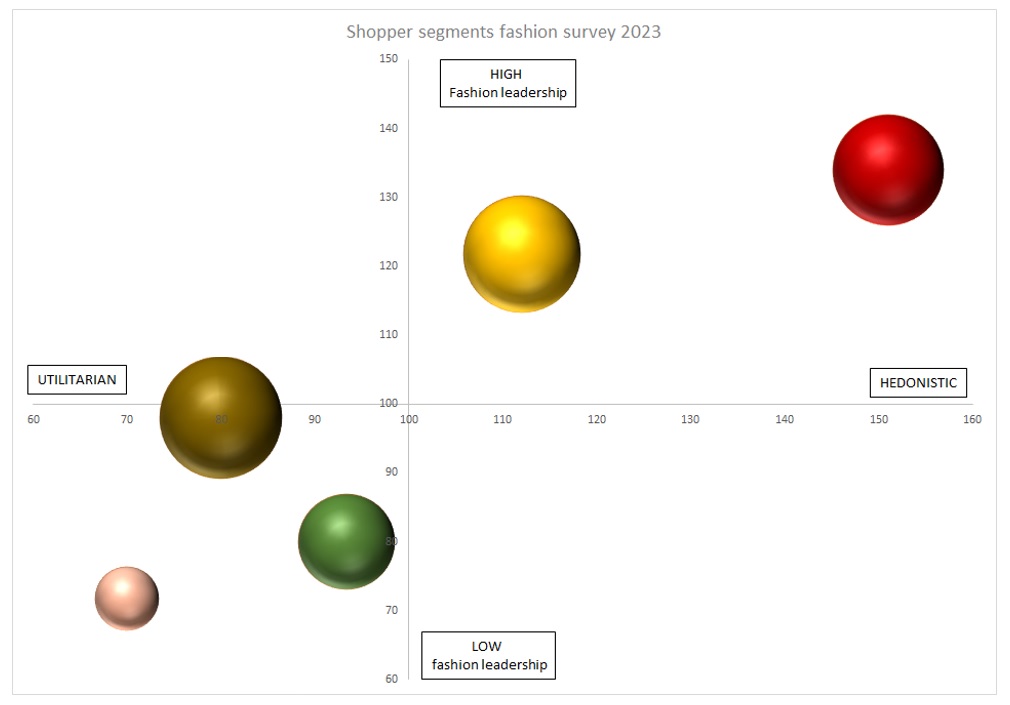Click the 160 label on horizontal axis
Screen dimensions: 1010x705
(x=972, y=420)
